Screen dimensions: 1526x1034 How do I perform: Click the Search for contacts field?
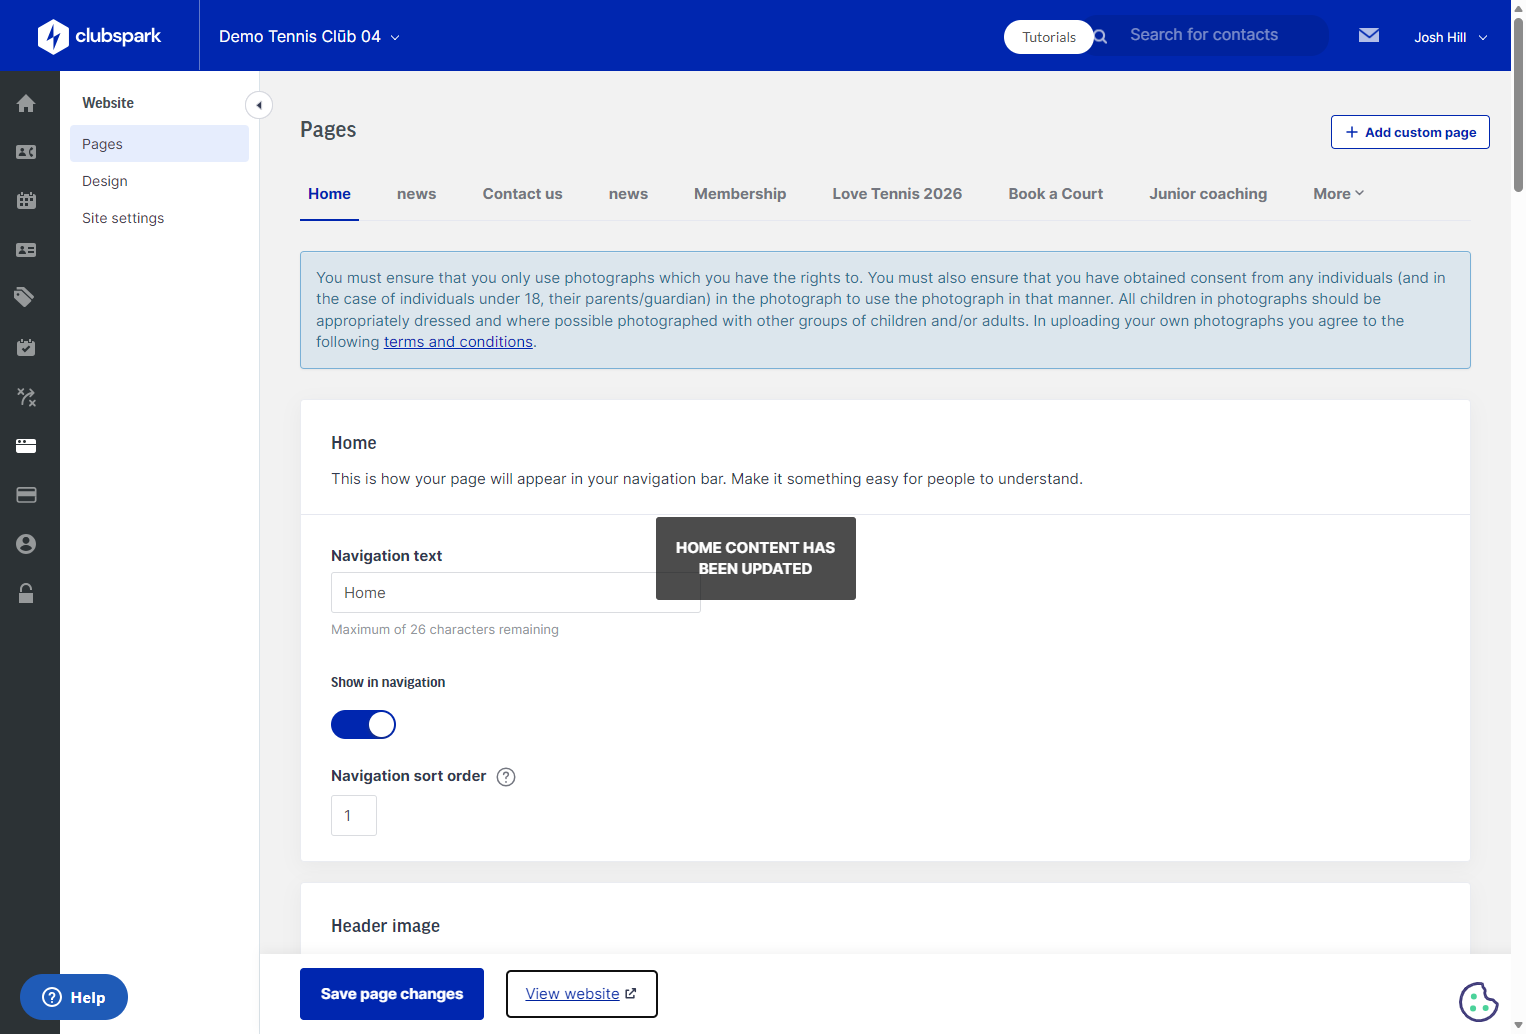[1220, 35]
